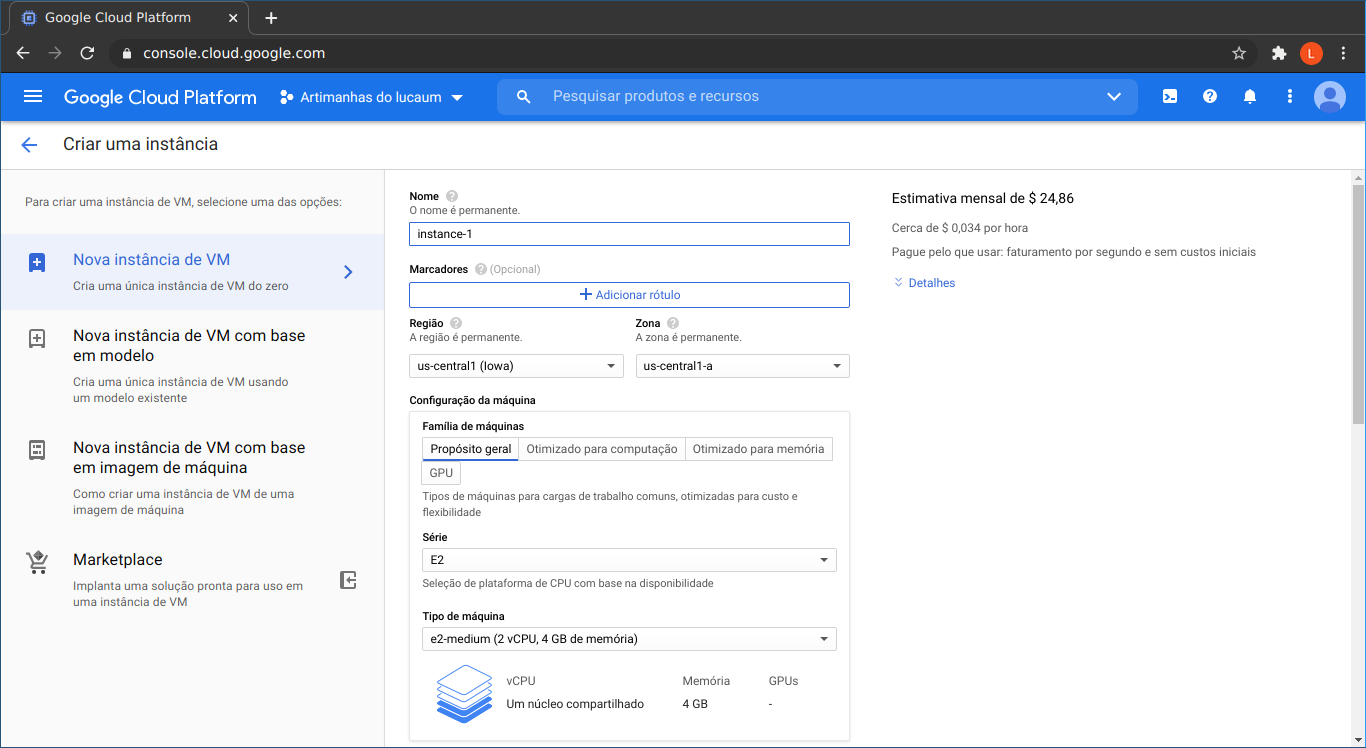Select the Otimizado para computação tab
Screen dimensions: 1366x748
602,449
